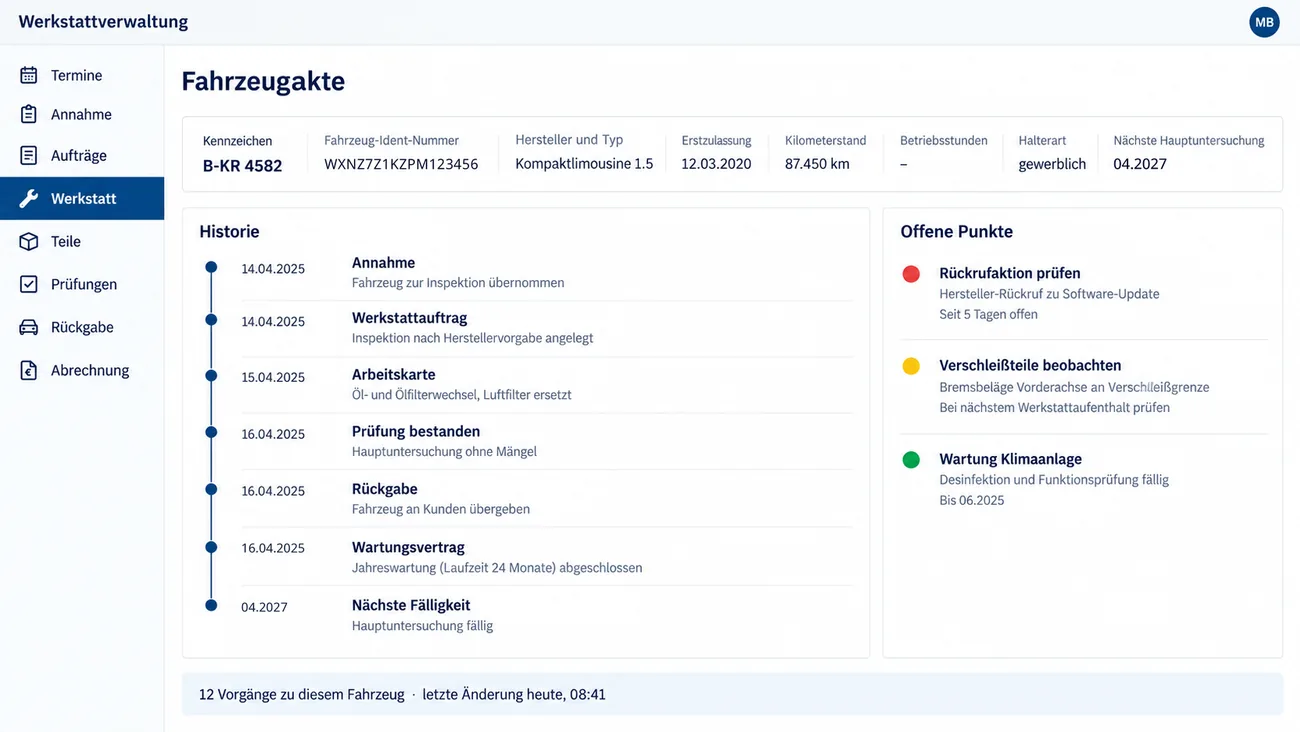Click the timeline marker for Arbeitskarte
Viewport: 1300px width, 732px height.
tap(211, 376)
